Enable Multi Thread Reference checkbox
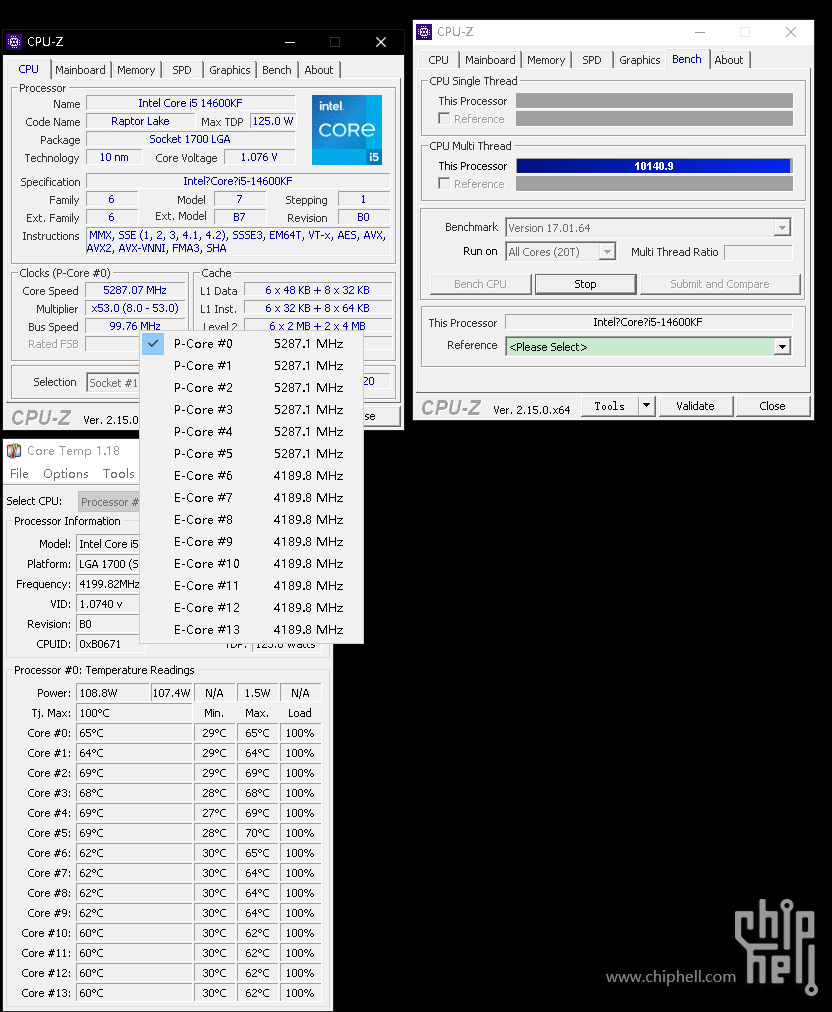This screenshot has width=832, height=1012. [444, 183]
